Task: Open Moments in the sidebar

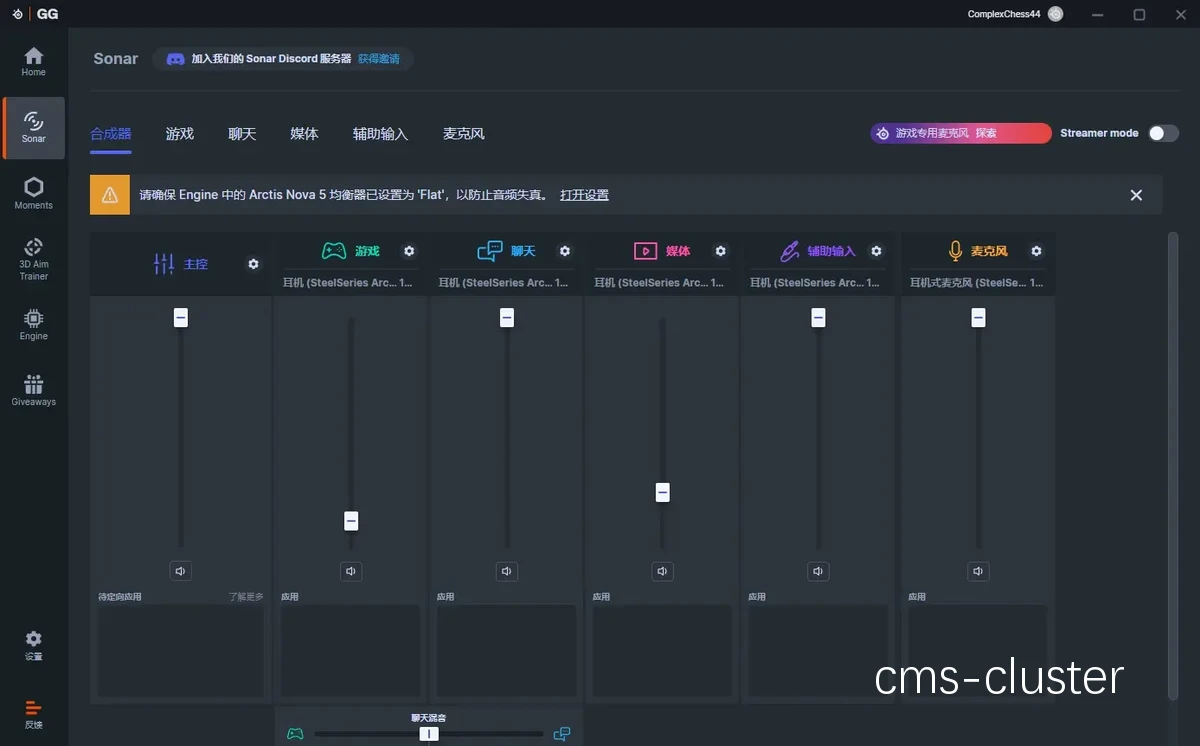Action: (x=34, y=193)
